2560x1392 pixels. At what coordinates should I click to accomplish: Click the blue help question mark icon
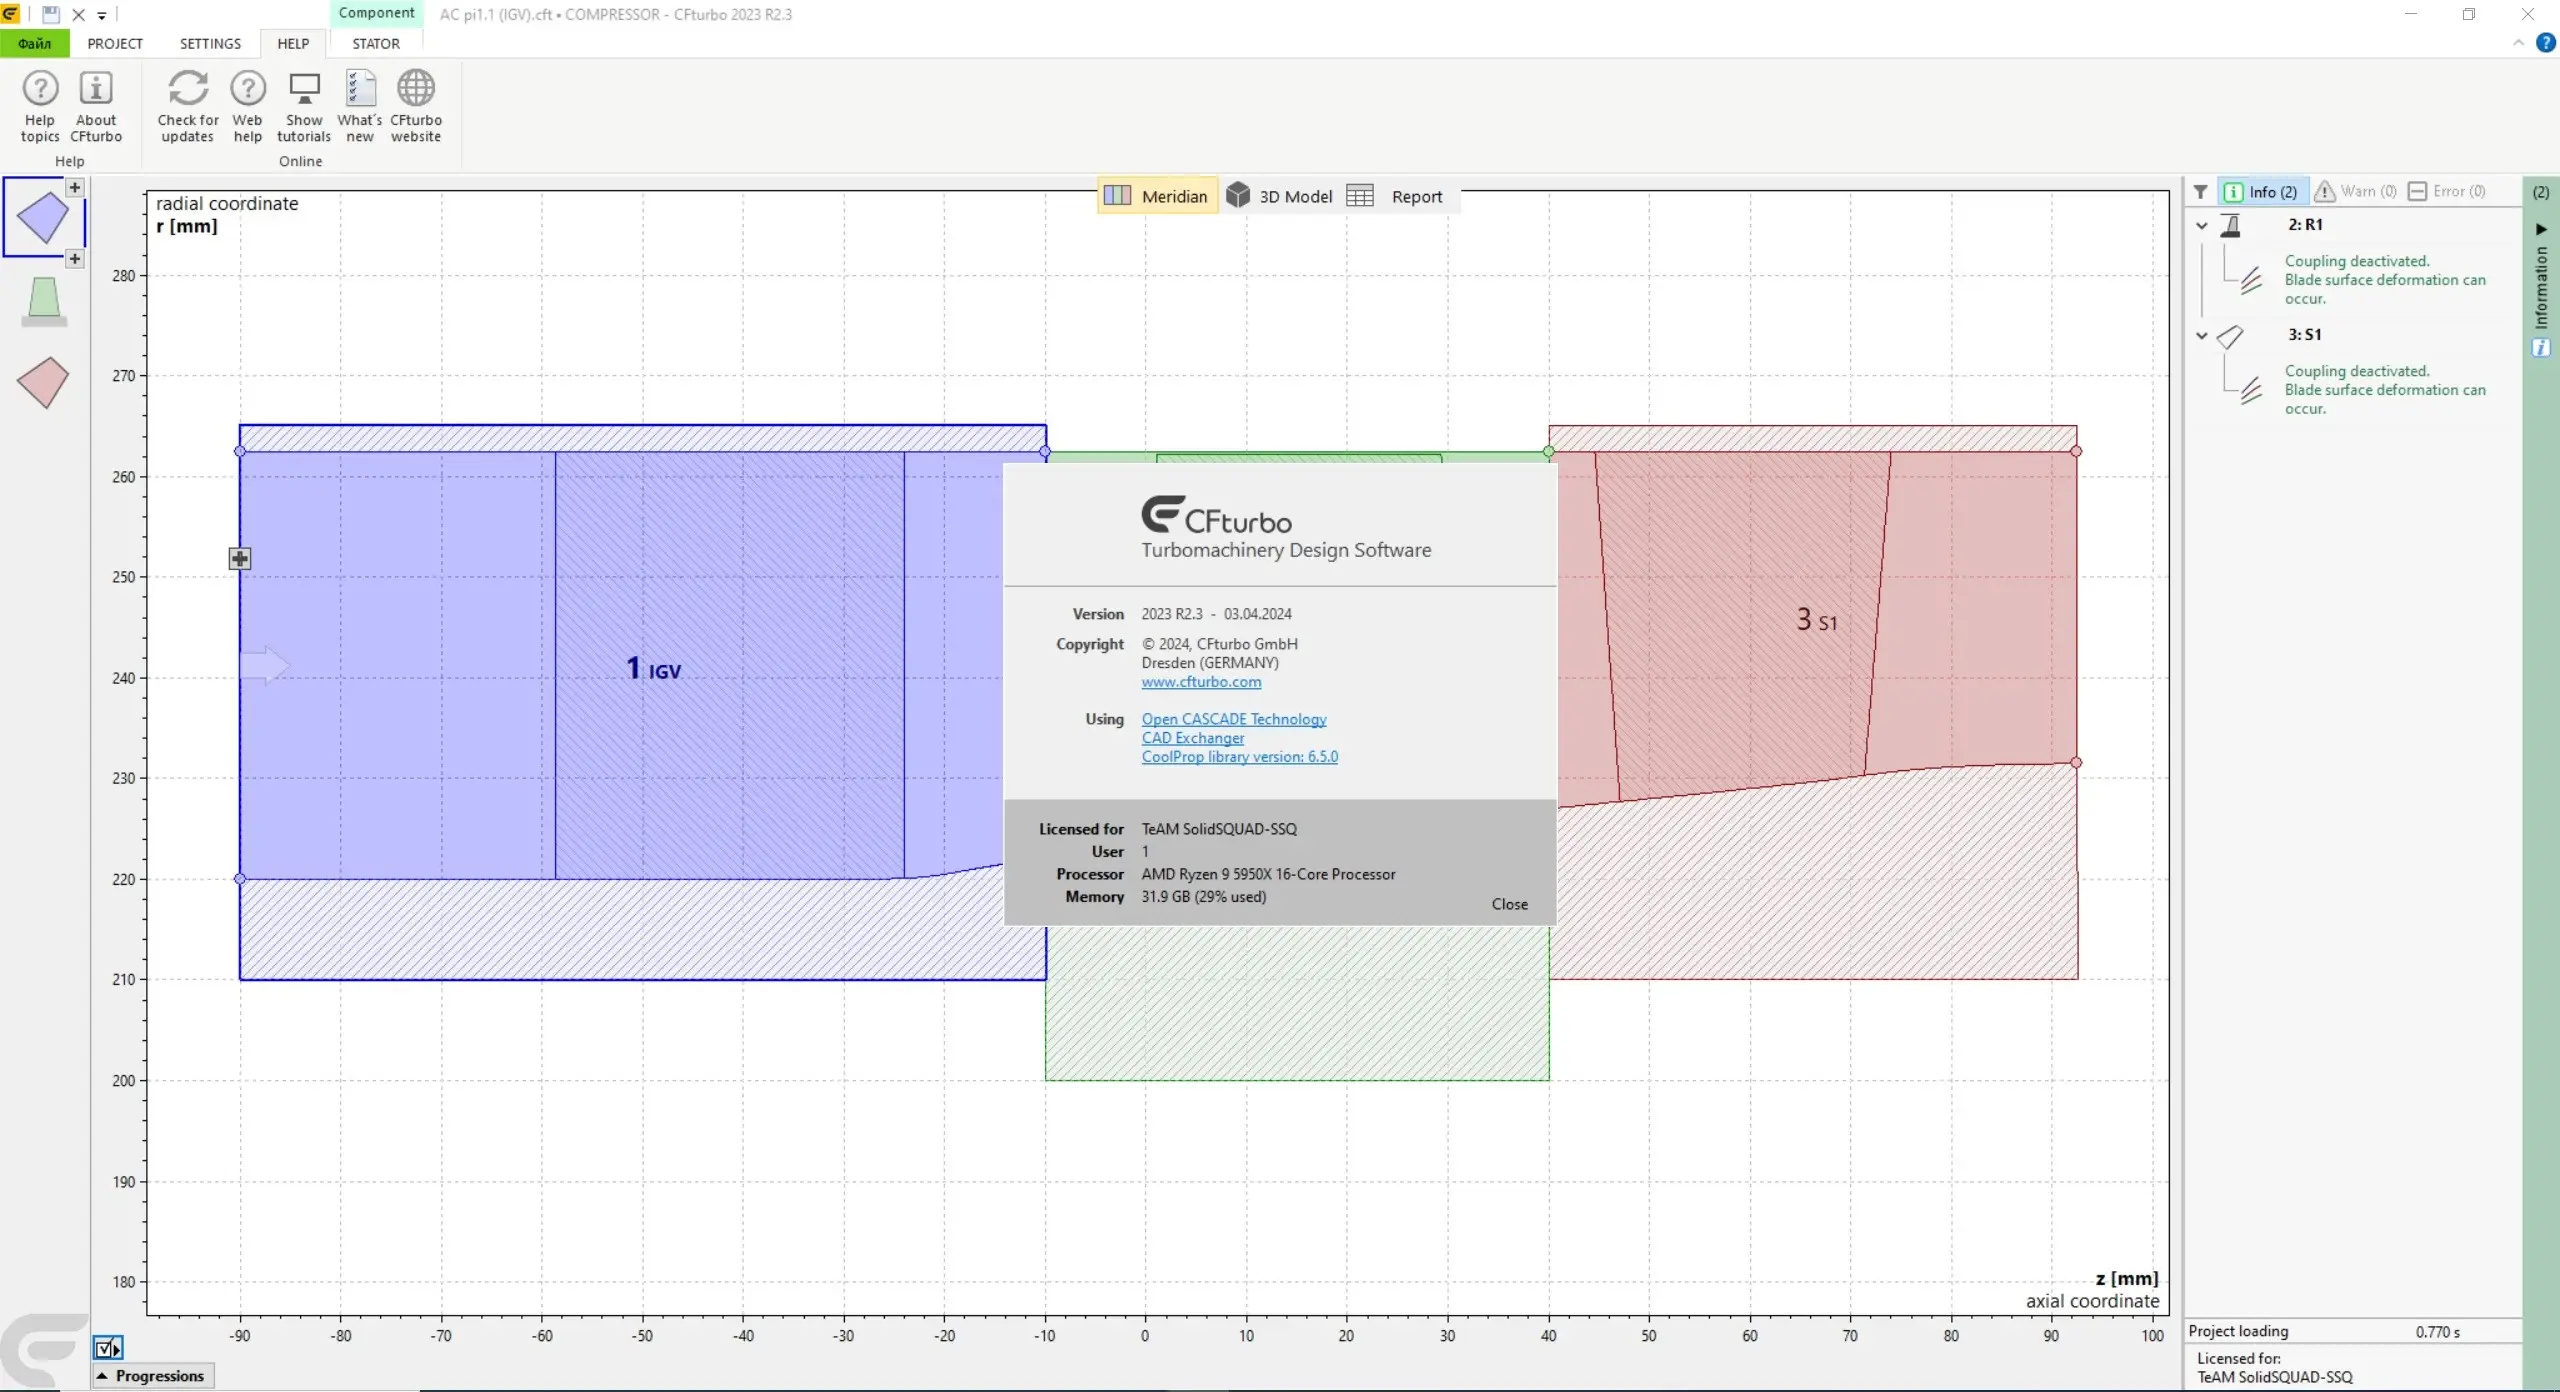coord(2546,43)
